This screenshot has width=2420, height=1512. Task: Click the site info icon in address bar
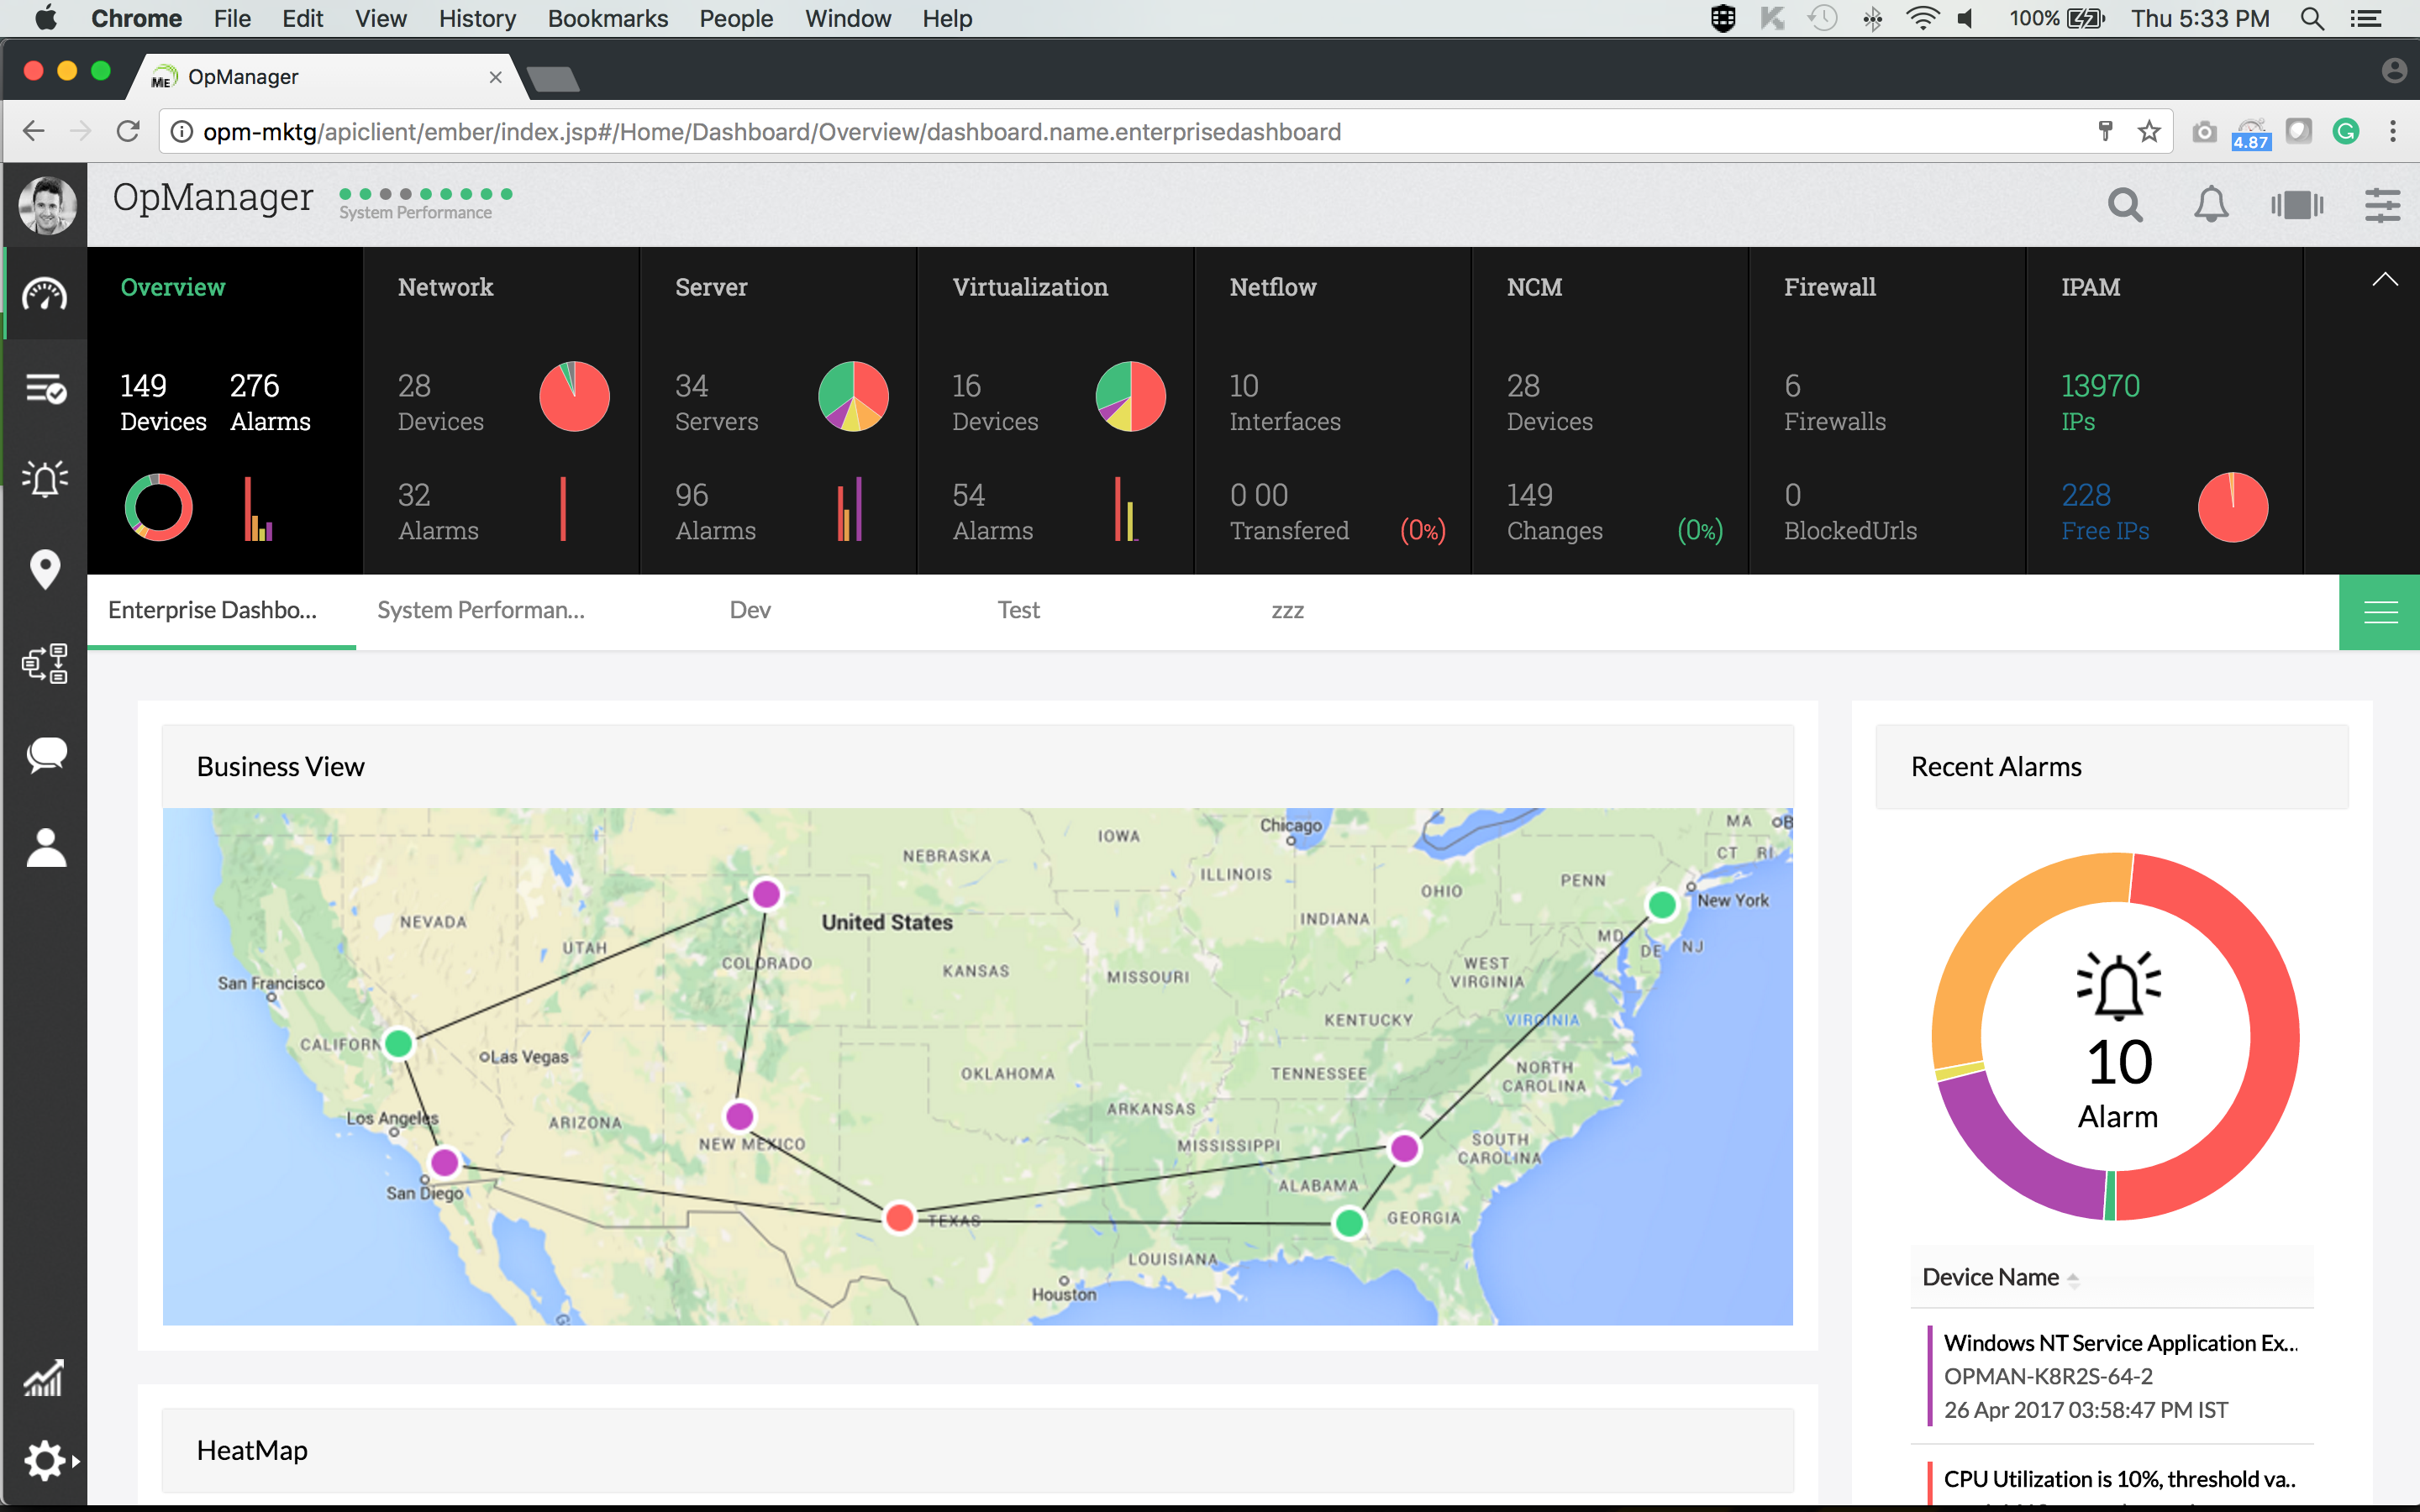[181, 132]
